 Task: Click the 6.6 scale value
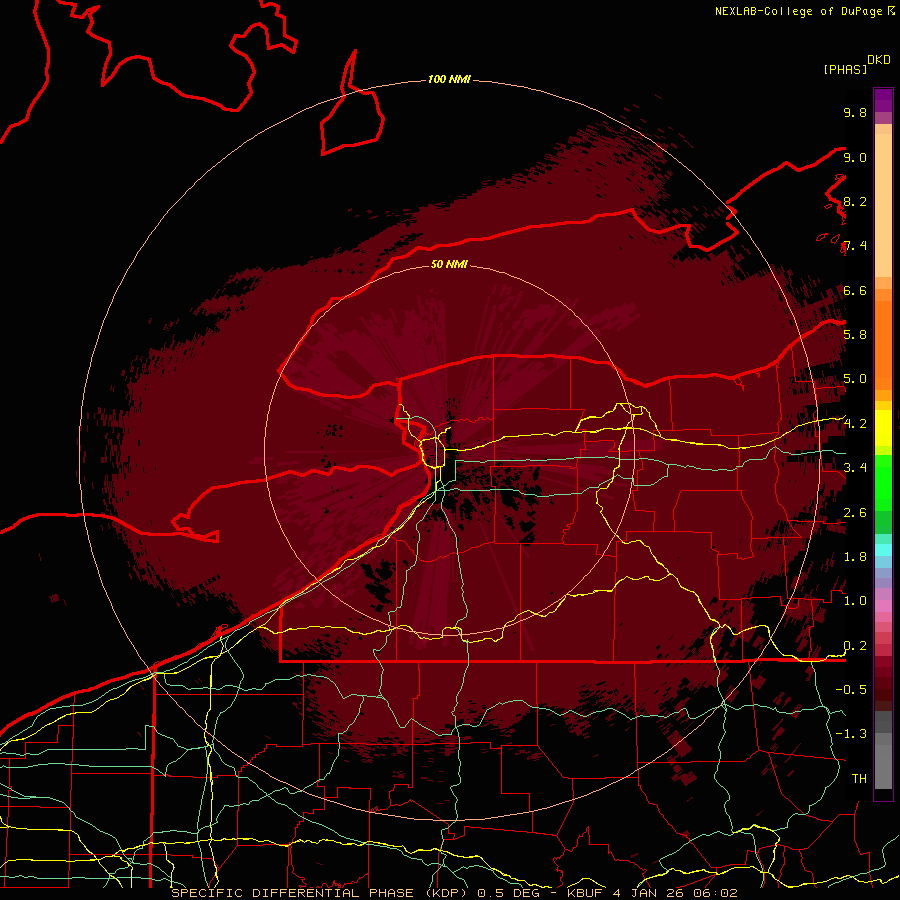[855, 290]
